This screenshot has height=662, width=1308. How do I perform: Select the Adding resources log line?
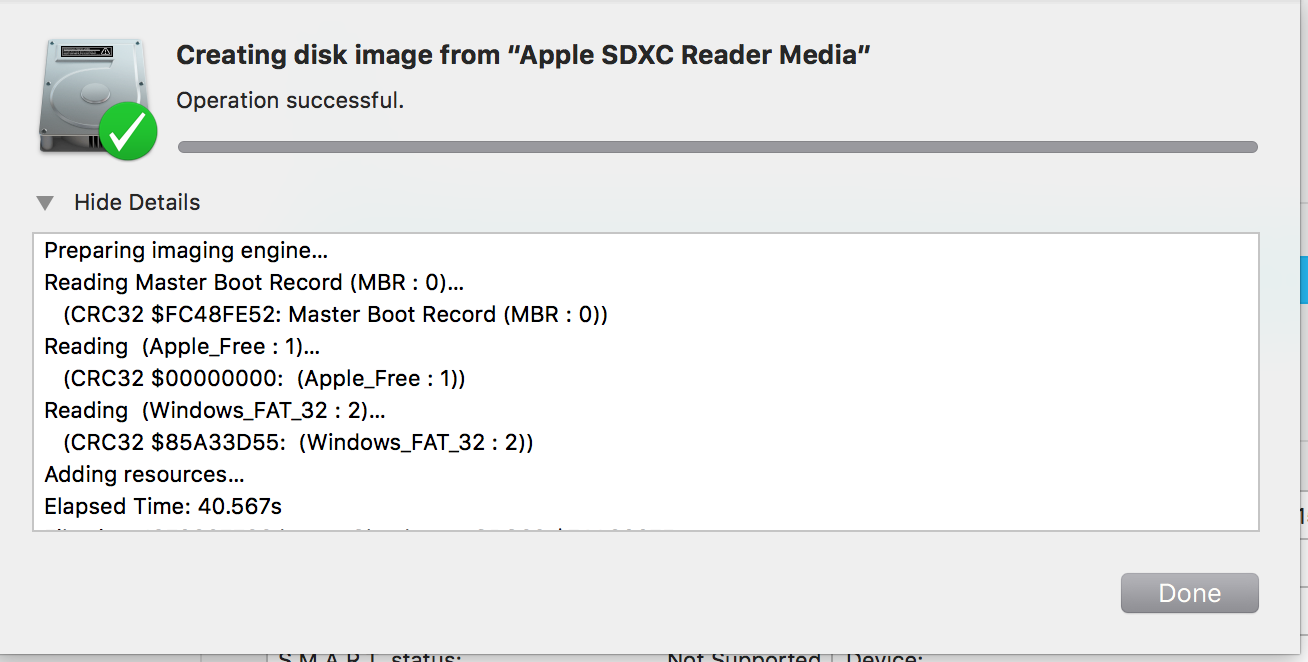click(x=144, y=475)
